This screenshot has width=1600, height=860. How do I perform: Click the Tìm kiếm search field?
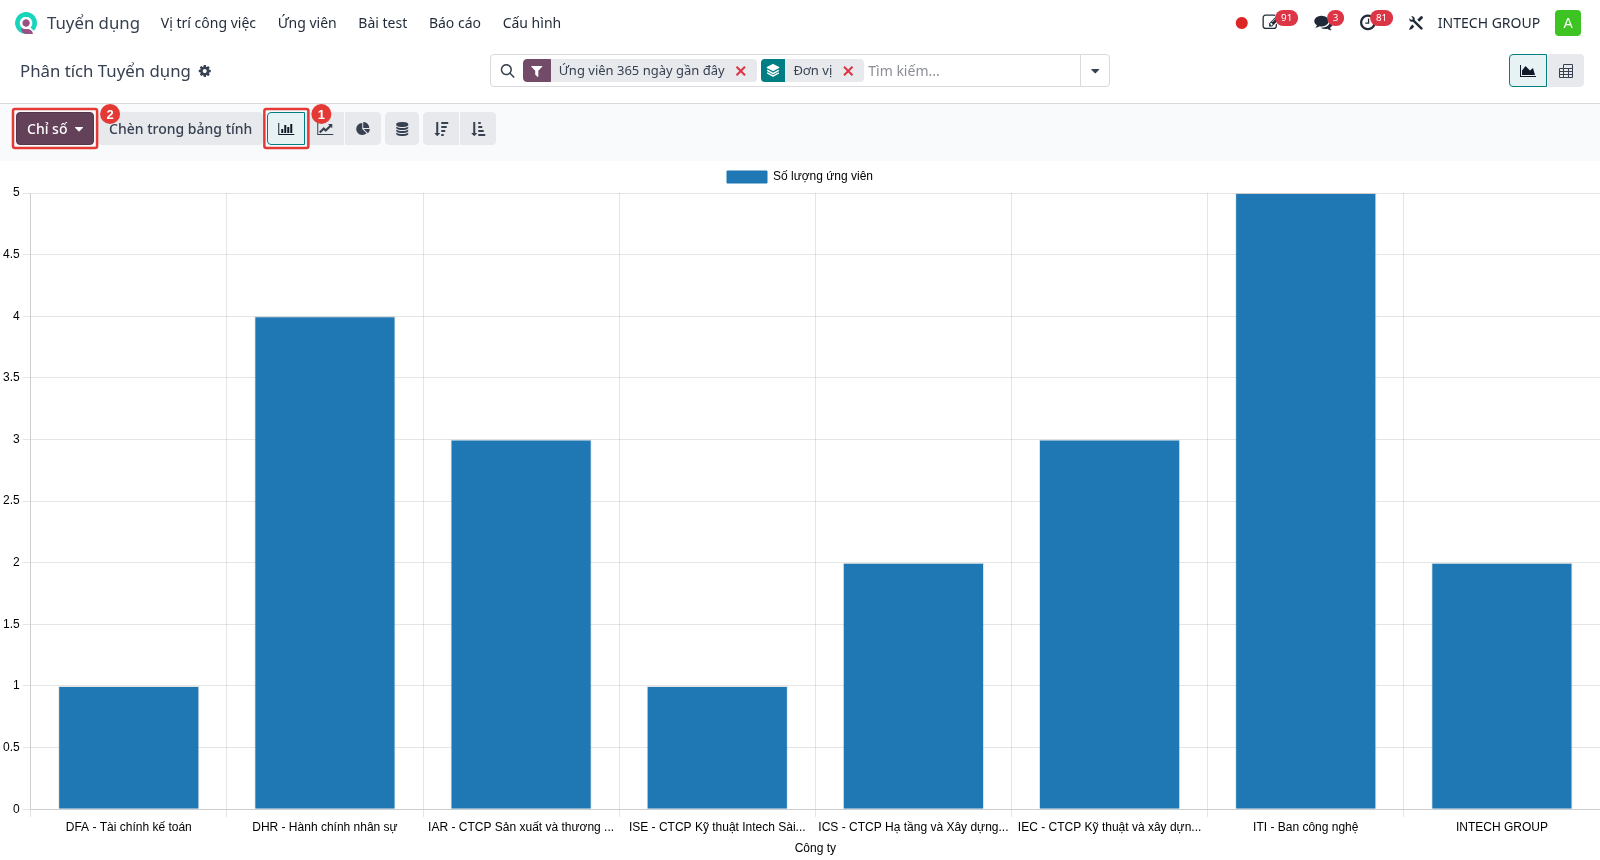click(970, 71)
